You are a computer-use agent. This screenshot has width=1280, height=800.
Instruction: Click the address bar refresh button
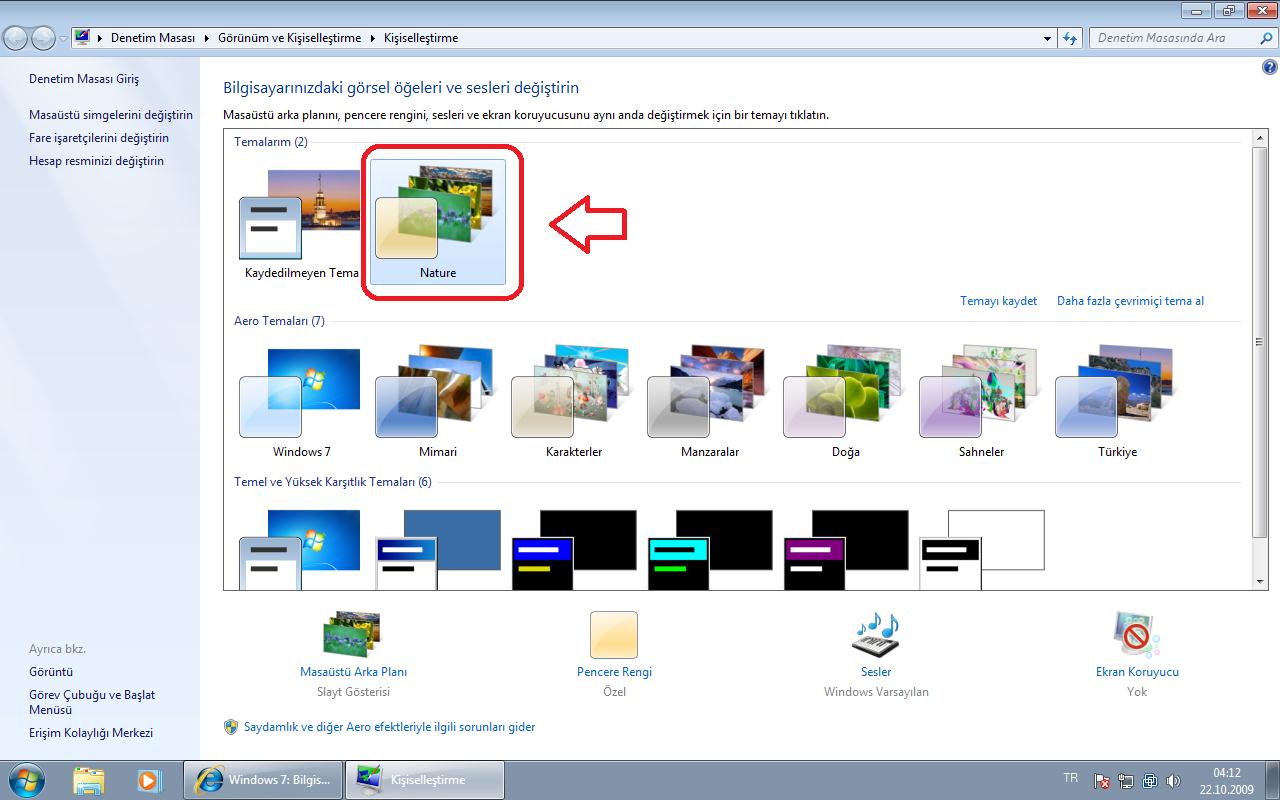coord(1070,38)
